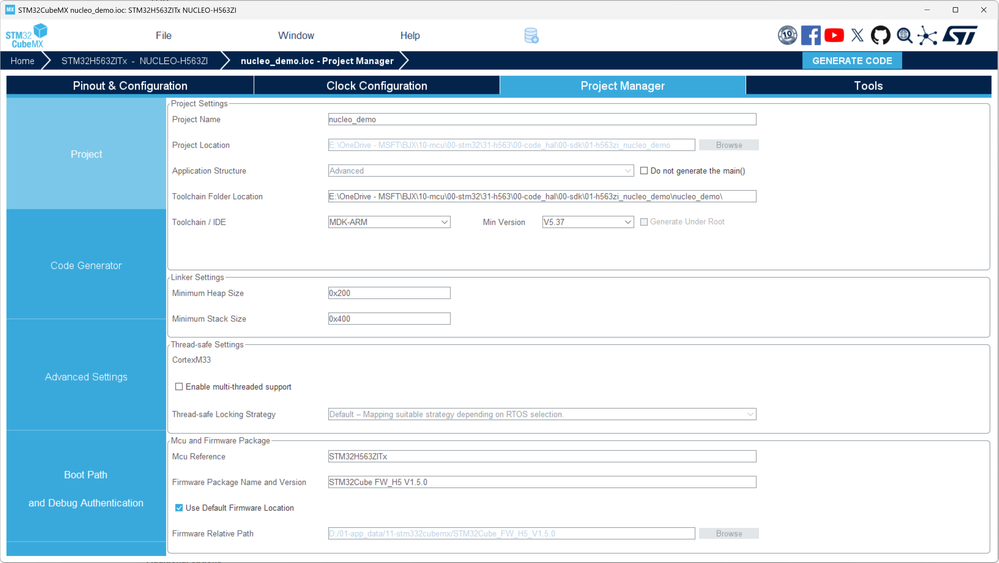
Task: Click the Minimum Heap Size field
Action: [x=389, y=293]
